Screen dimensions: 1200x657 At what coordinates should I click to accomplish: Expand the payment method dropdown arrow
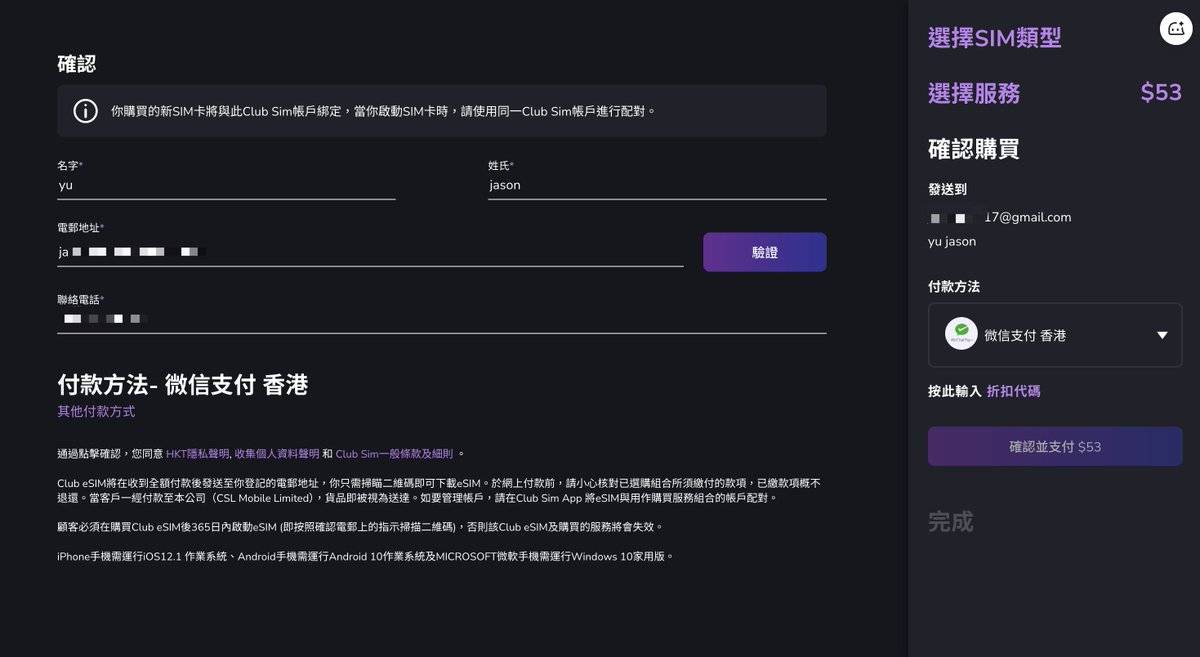click(1162, 335)
